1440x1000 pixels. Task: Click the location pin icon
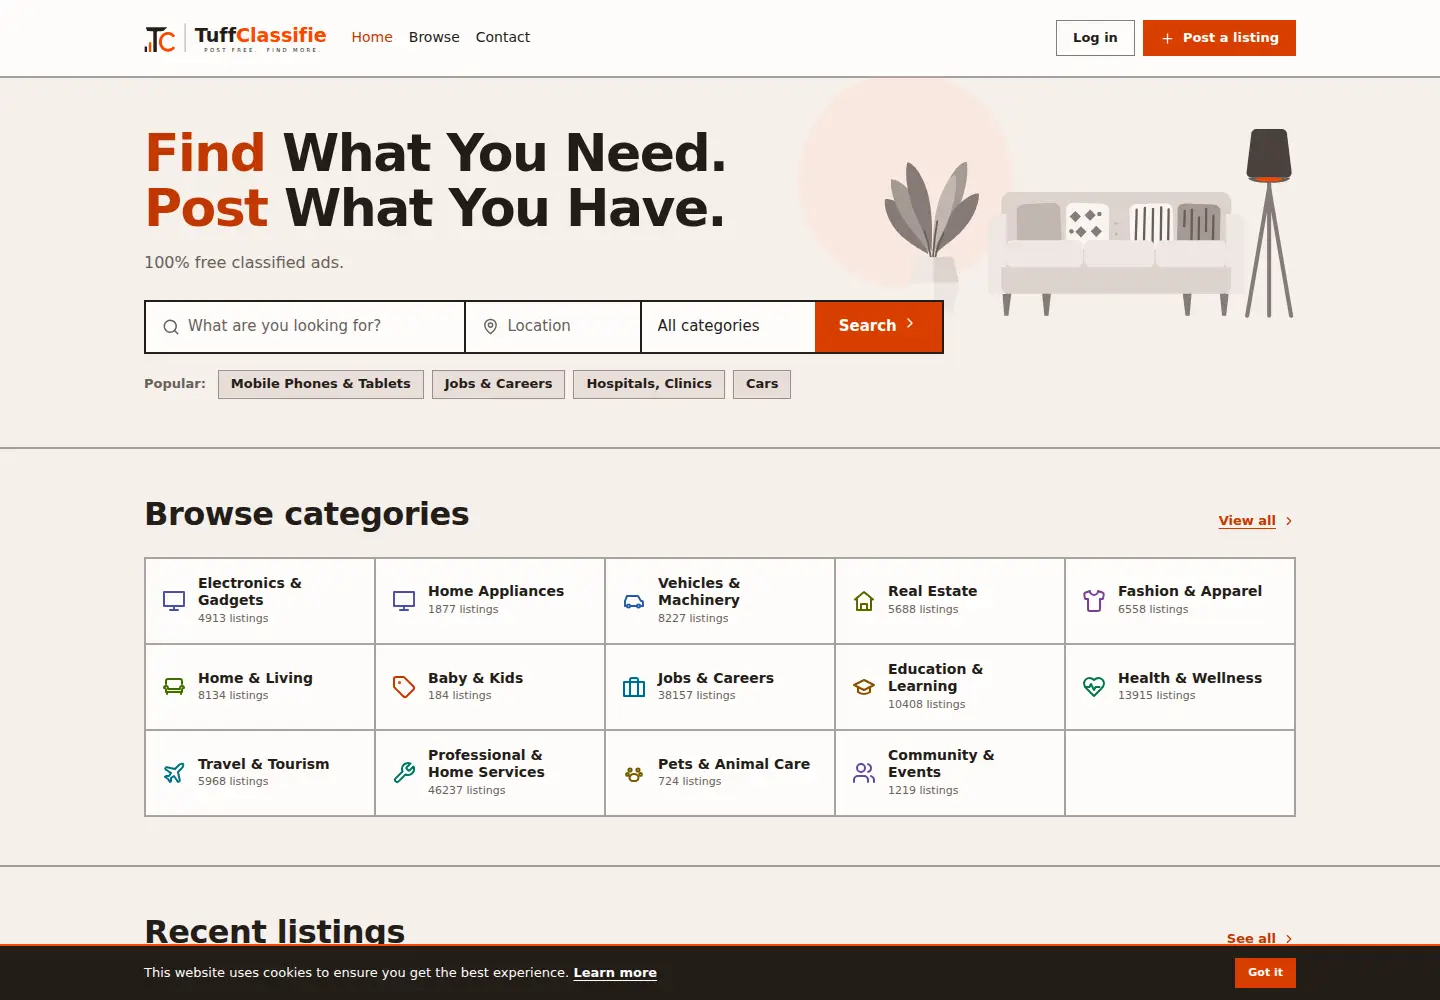[490, 327]
